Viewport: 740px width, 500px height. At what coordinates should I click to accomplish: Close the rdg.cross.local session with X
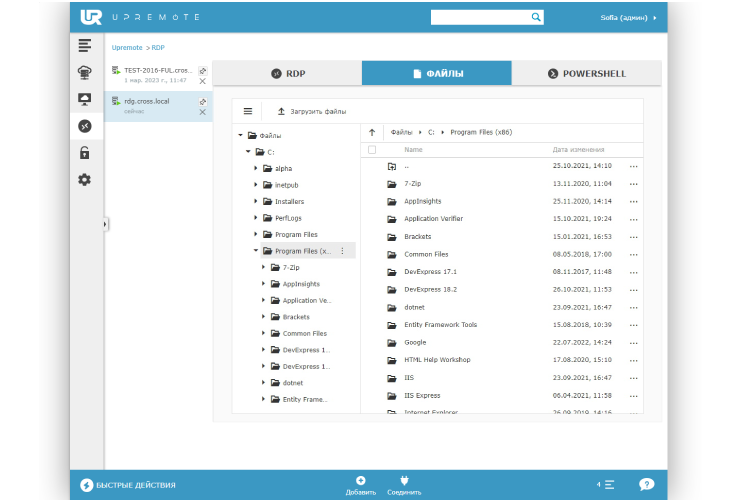tap(202, 112)
